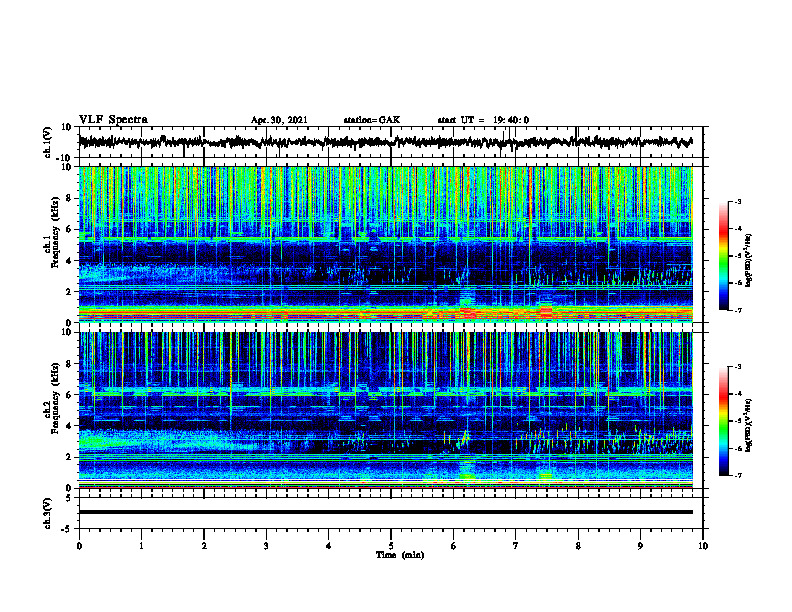Viewport: 792px width, 612px height.
Task: Click time axis tick label '0'
Action: pos(79,546)
